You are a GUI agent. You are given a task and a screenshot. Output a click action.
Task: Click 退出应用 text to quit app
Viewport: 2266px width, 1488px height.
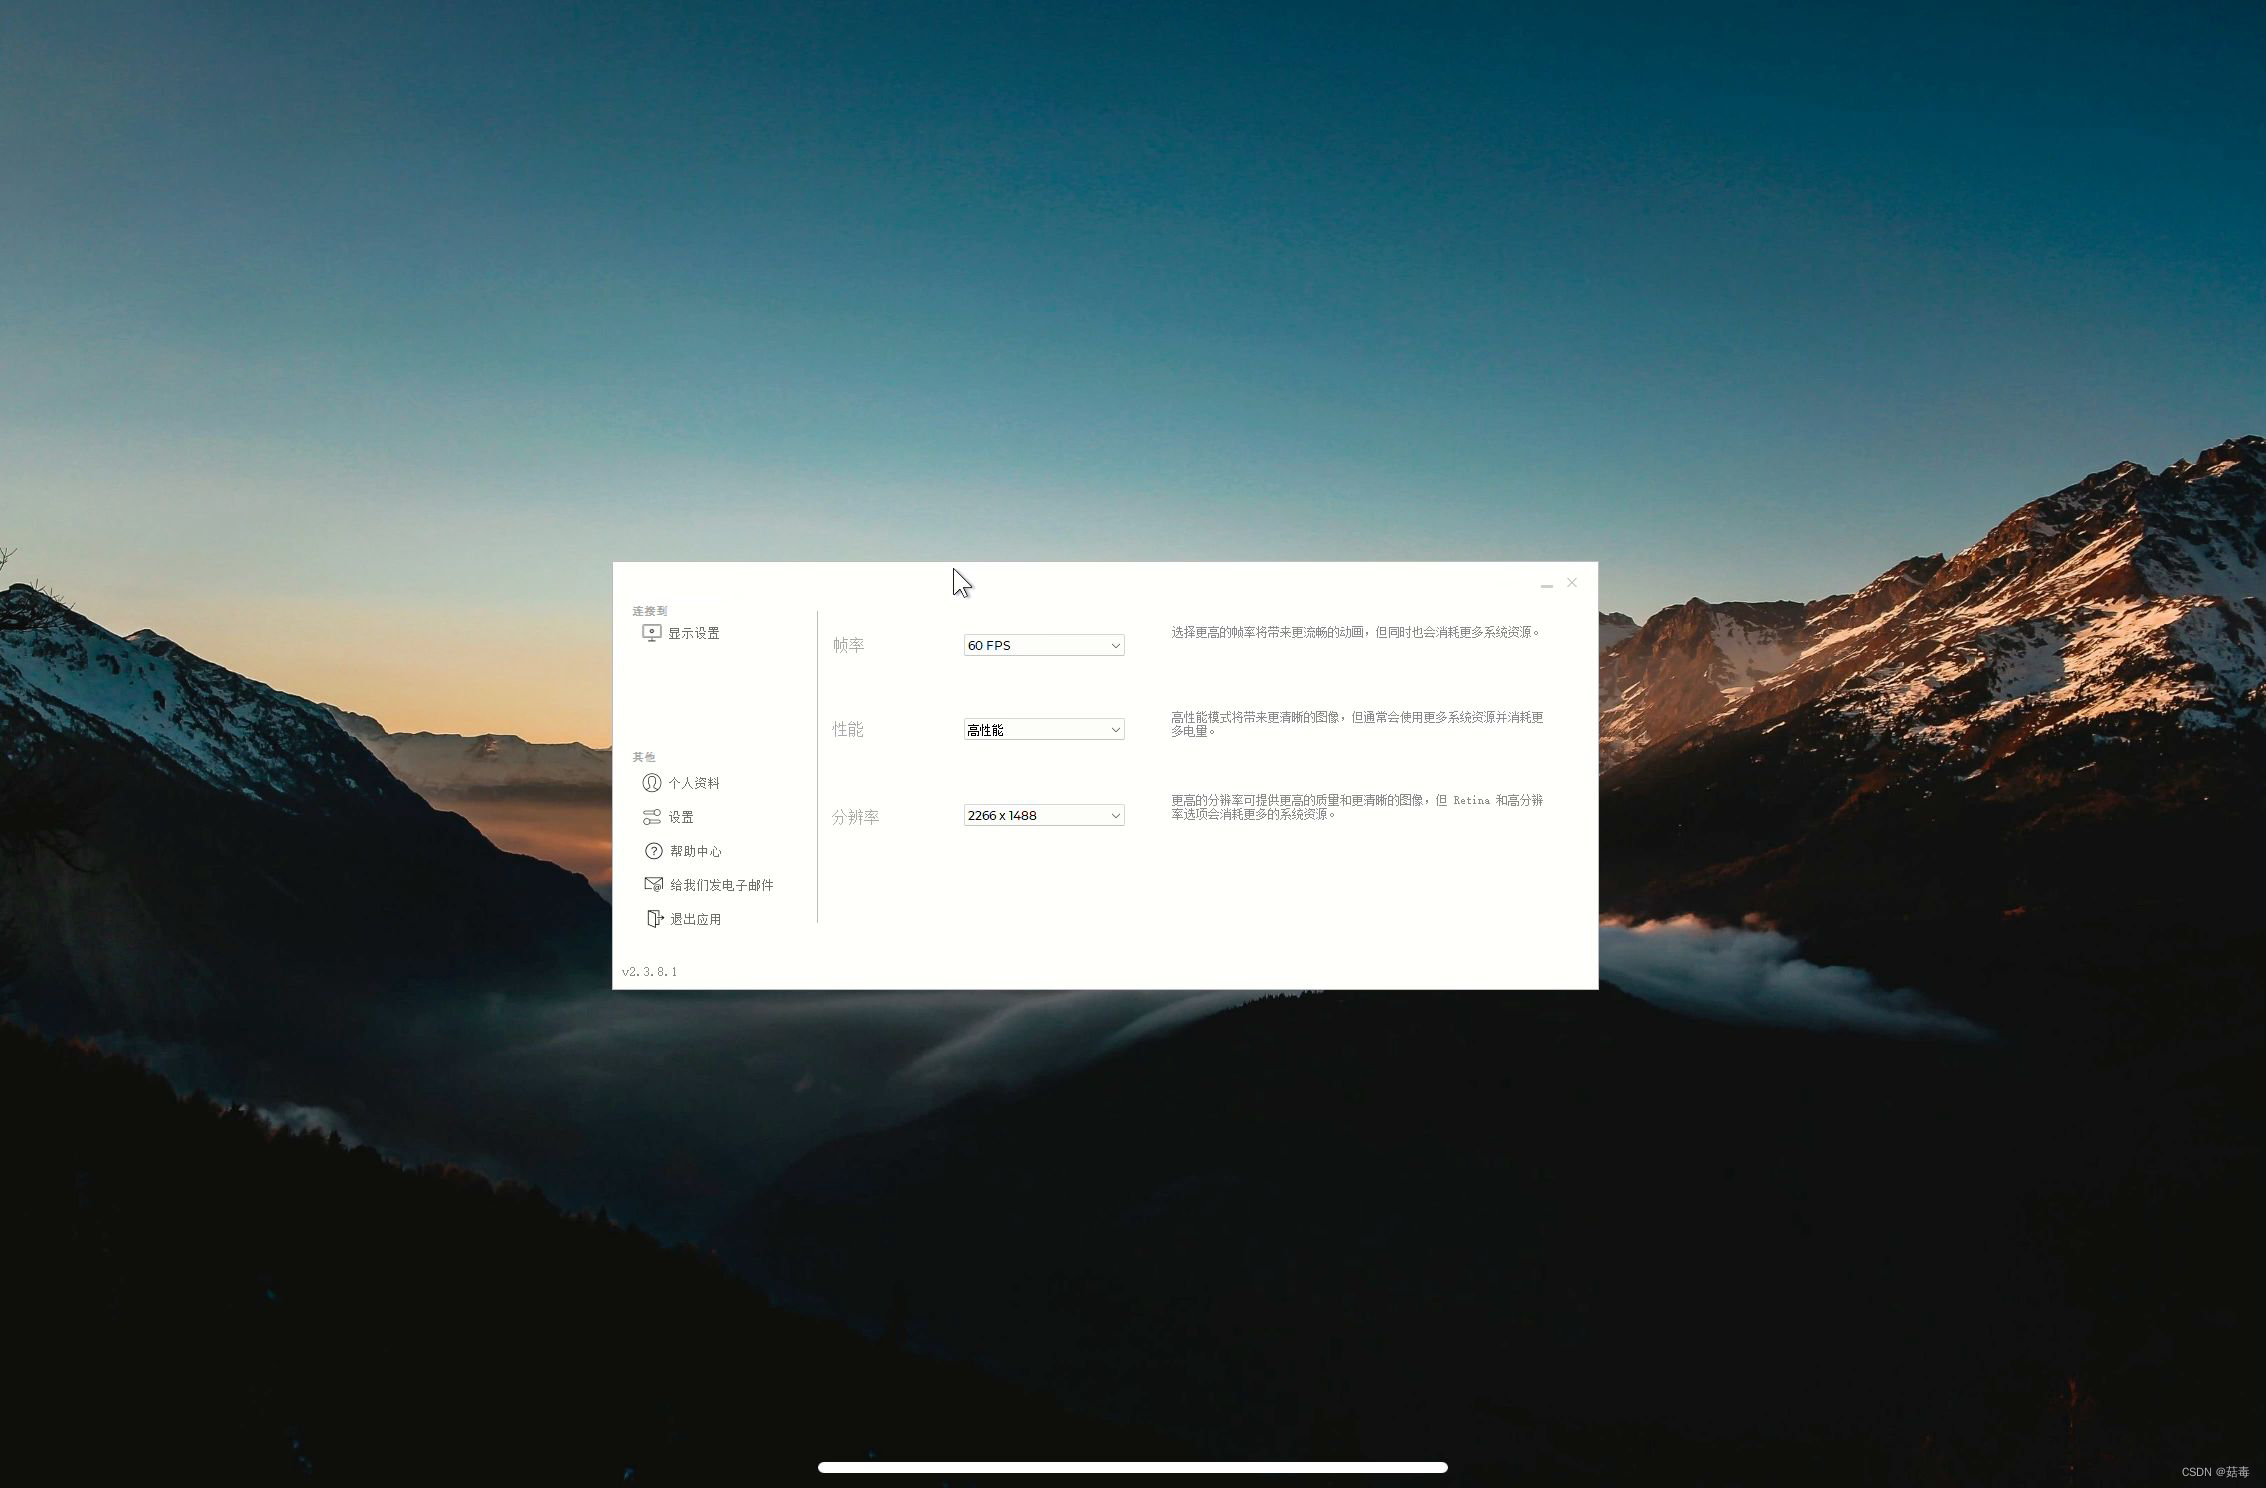(695, 919)
